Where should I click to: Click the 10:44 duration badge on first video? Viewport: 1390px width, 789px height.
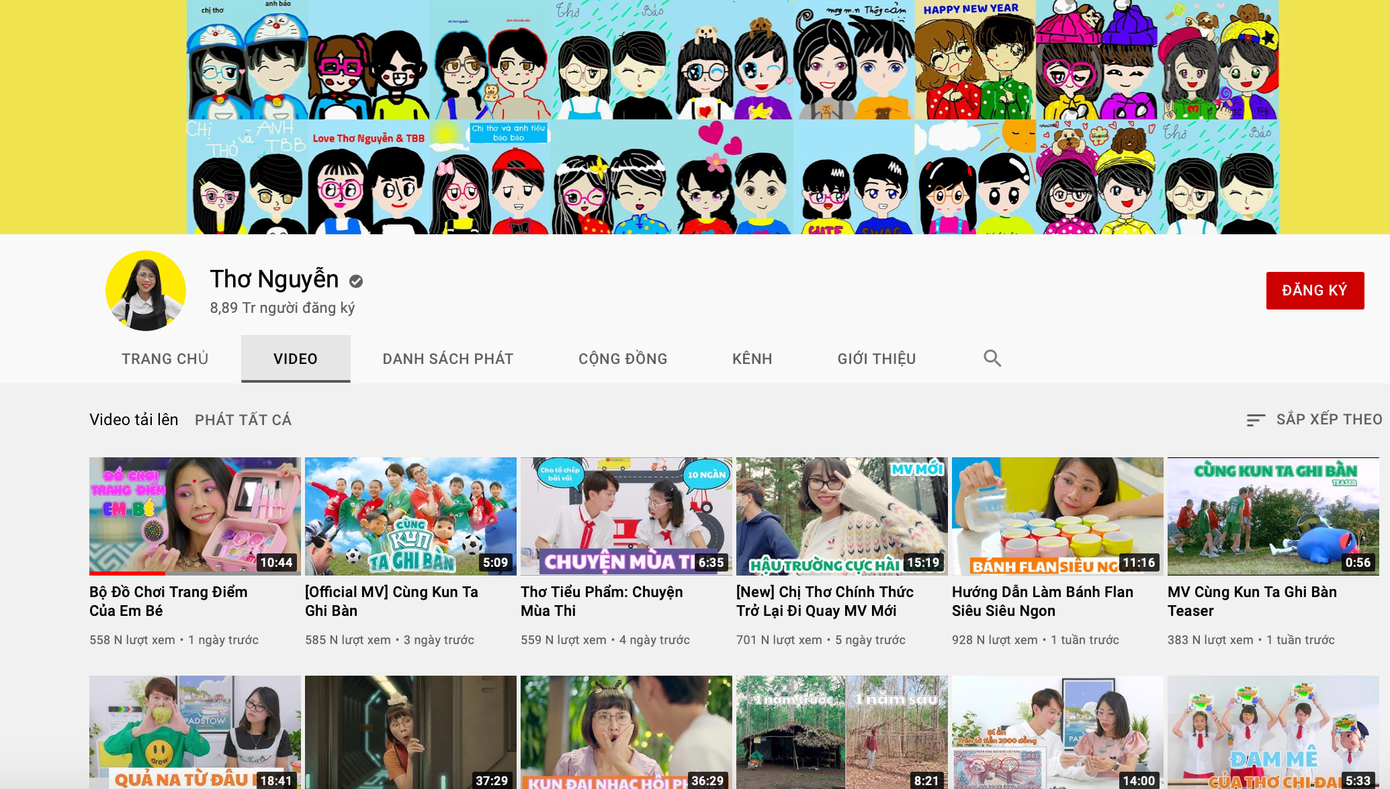[x=276, y=563]
